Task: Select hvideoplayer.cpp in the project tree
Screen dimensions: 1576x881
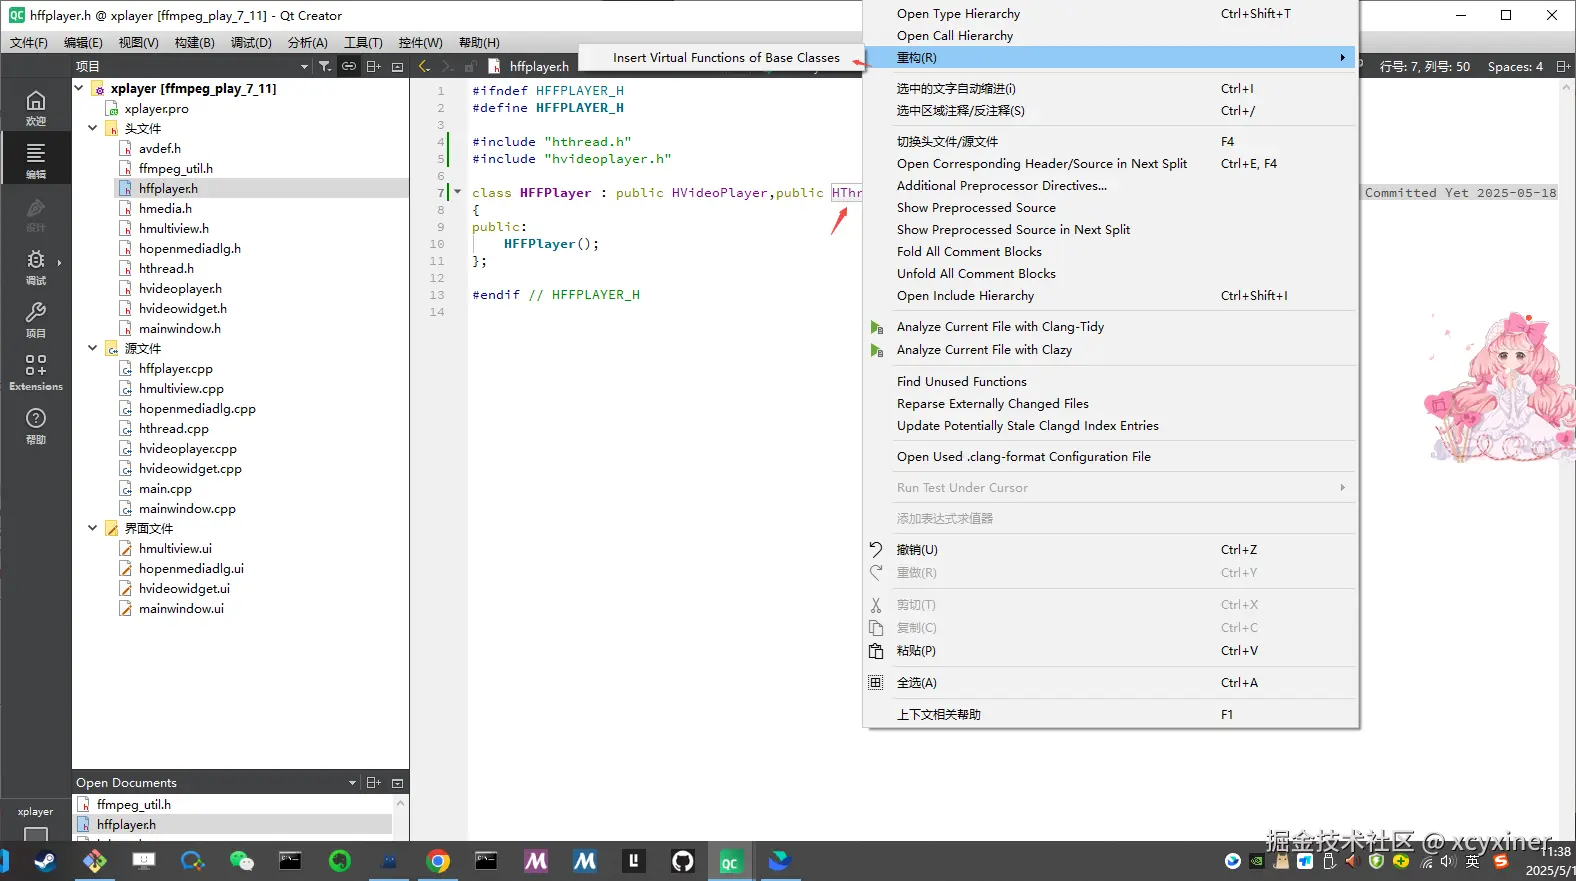Action: click(188, 449)
